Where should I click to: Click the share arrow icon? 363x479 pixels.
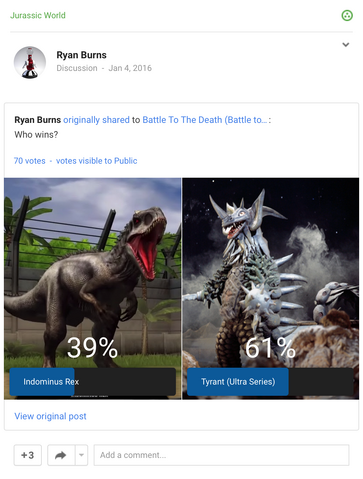(x=61, y=455)
